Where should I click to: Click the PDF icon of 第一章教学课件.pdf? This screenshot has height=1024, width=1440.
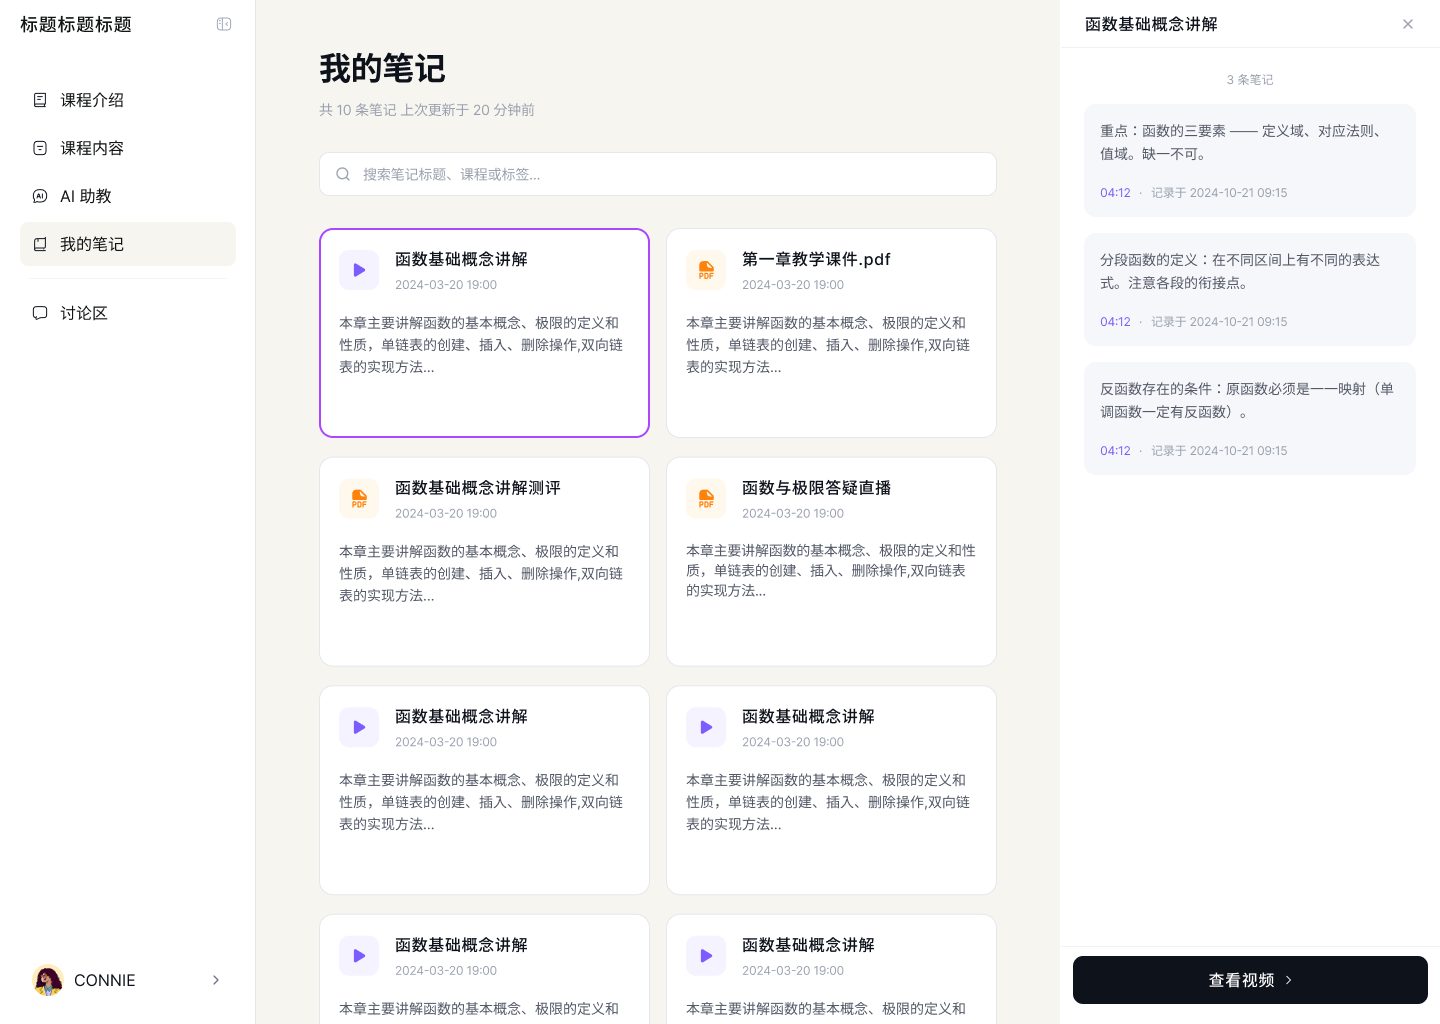click(x=706, y=270)
